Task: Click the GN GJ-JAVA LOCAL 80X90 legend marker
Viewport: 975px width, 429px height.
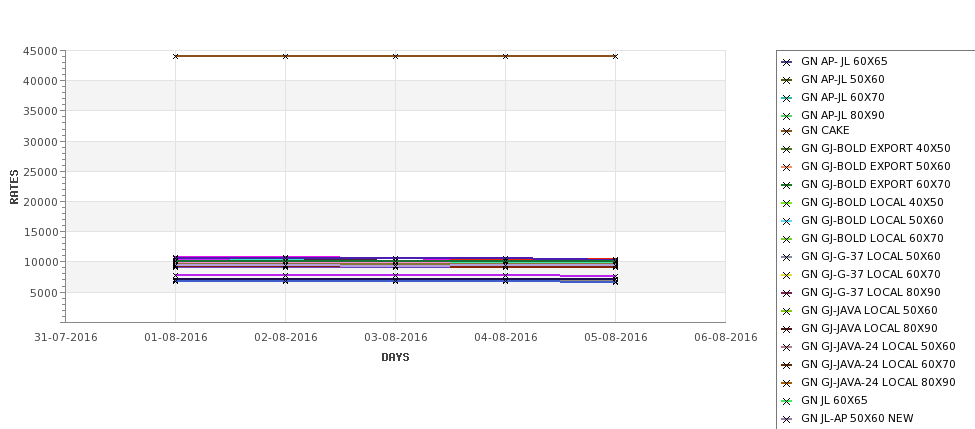Action: click(787, 329)
